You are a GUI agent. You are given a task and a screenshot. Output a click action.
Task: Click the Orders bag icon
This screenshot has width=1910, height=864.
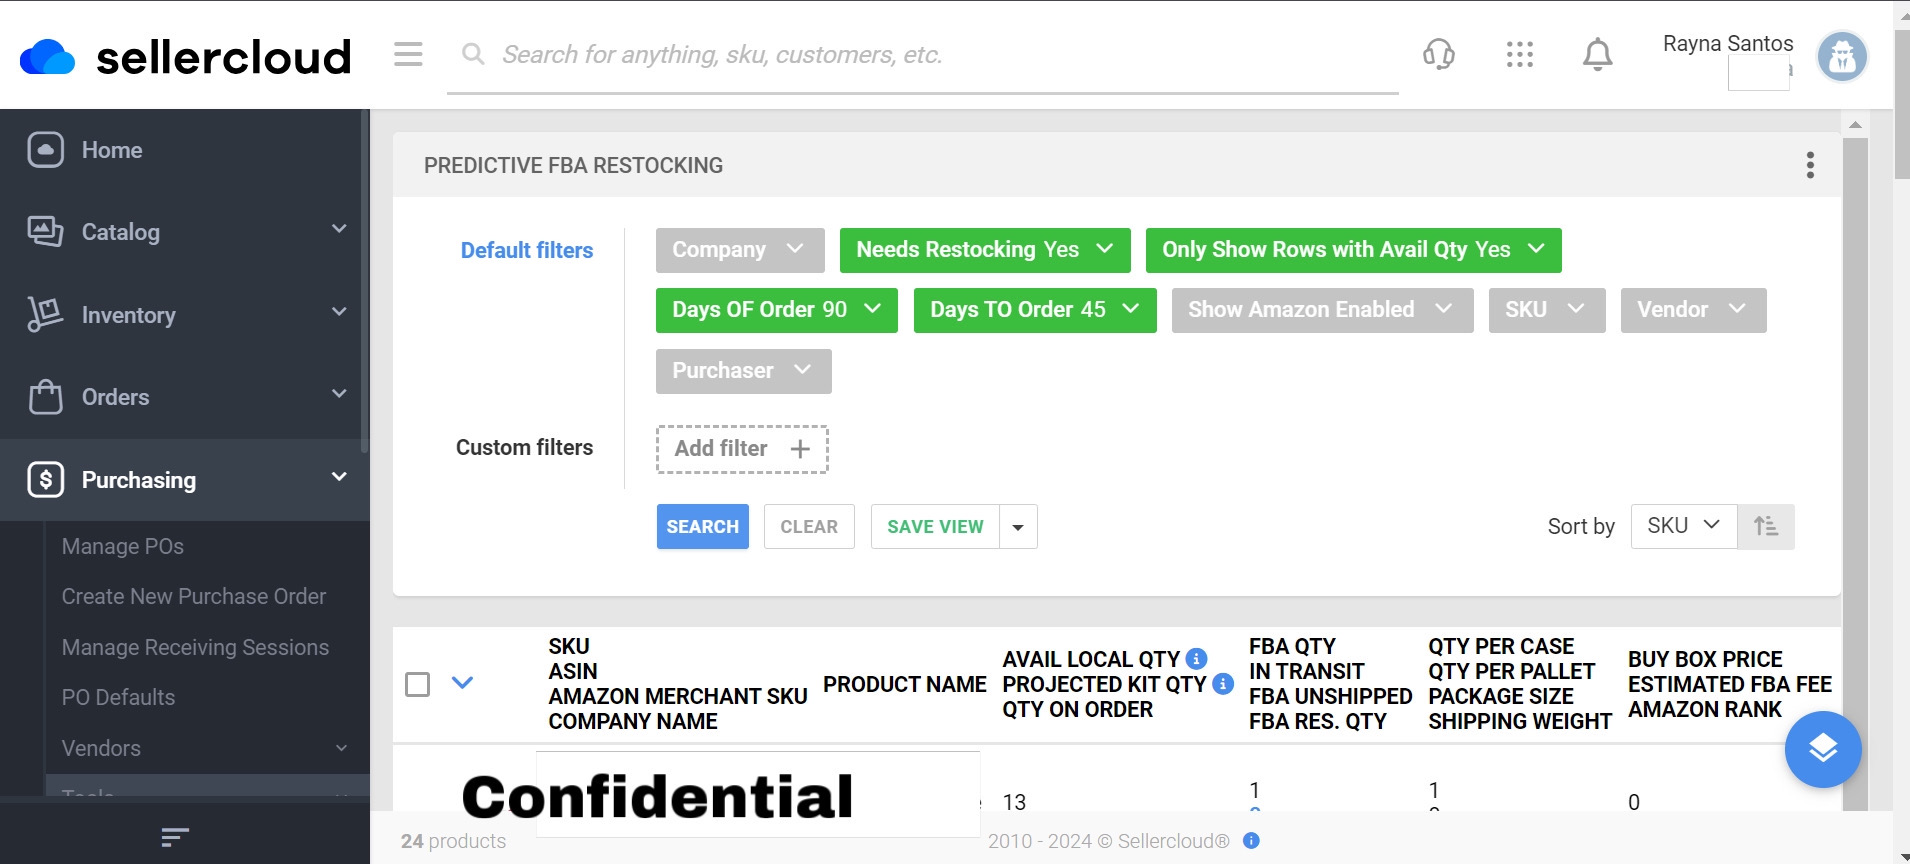pyautogui.click(x=45, y=397)
